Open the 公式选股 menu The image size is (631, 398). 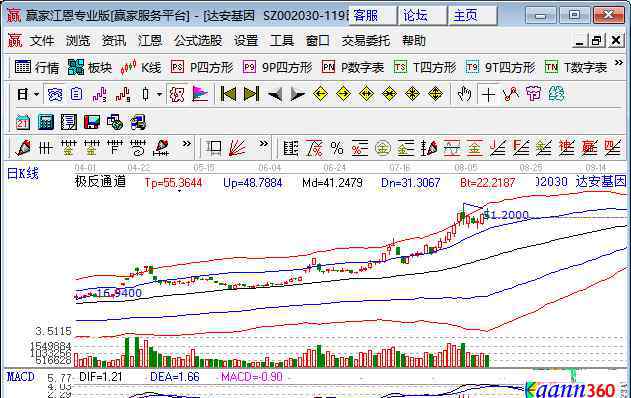pyautogui.click(x=198, y=41)
